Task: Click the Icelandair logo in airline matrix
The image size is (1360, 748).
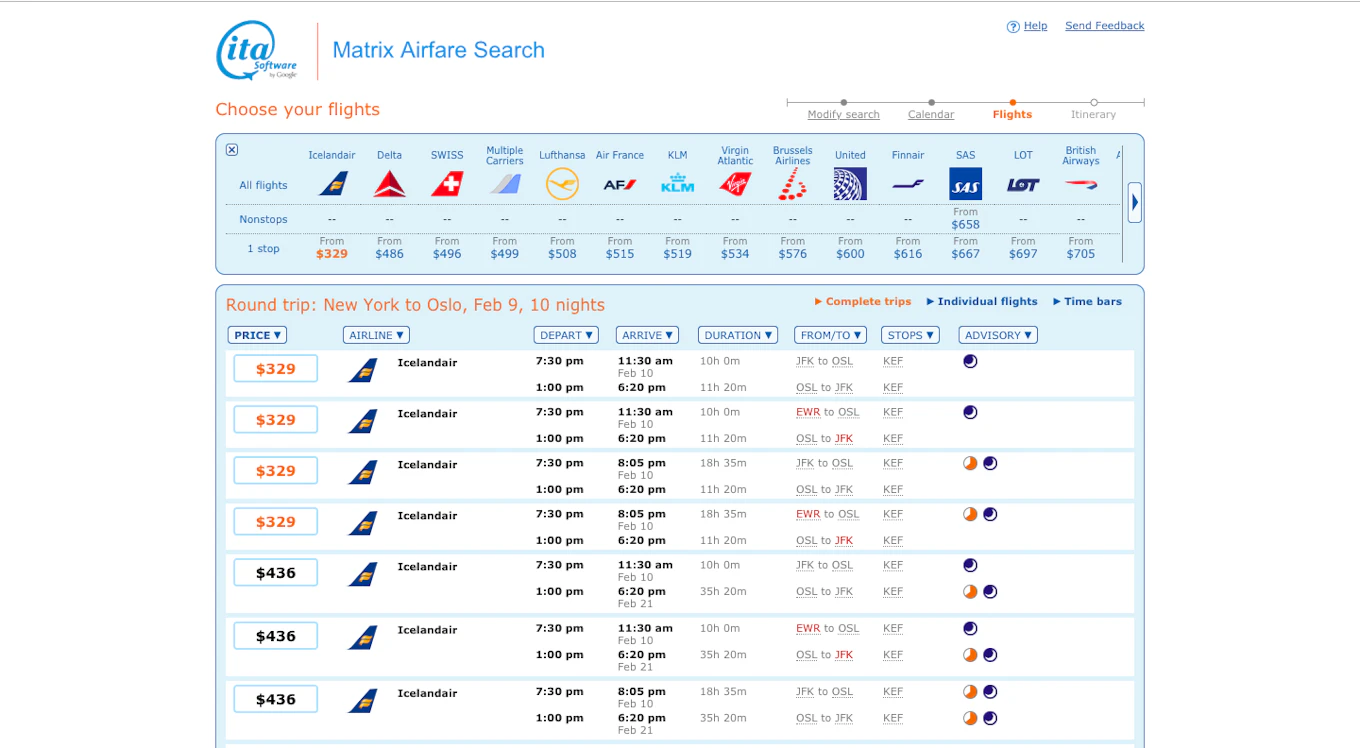Action: pos(332,184)
